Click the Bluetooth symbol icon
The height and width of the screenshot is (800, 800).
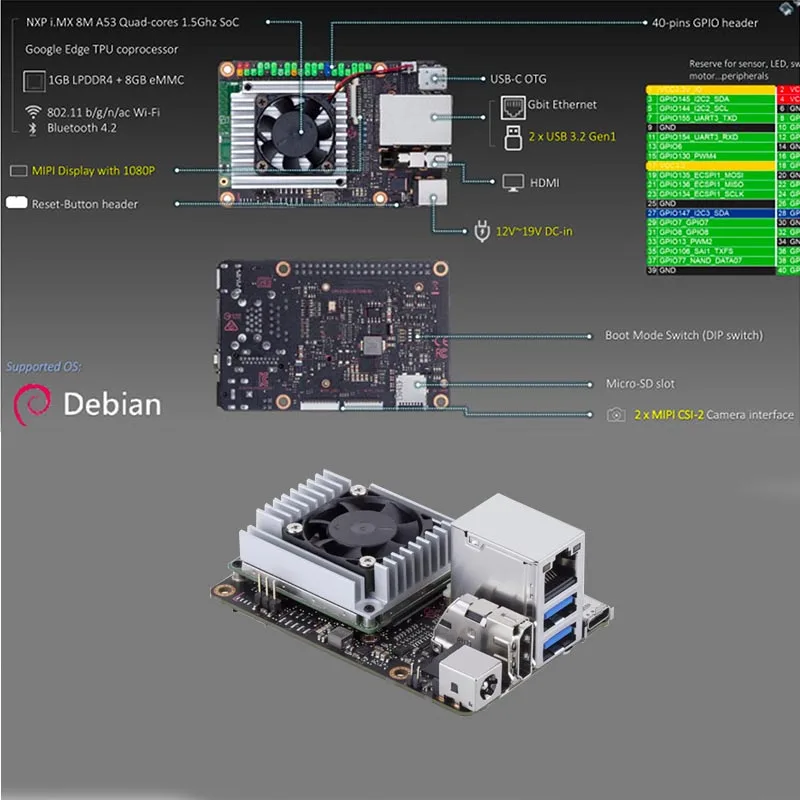[x=33, y=129]
